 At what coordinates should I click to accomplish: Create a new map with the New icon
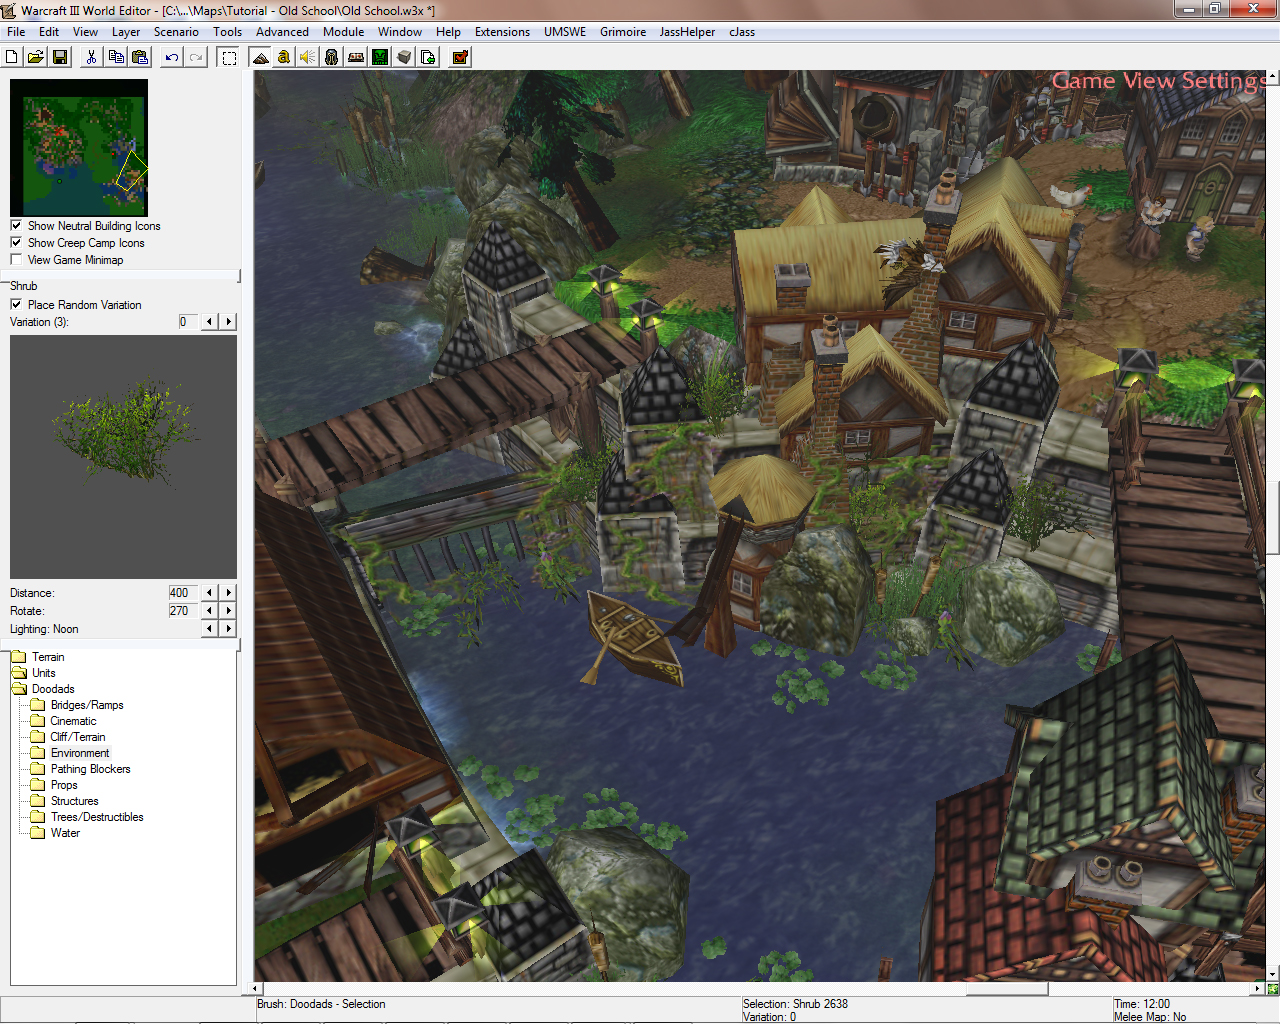12,57
